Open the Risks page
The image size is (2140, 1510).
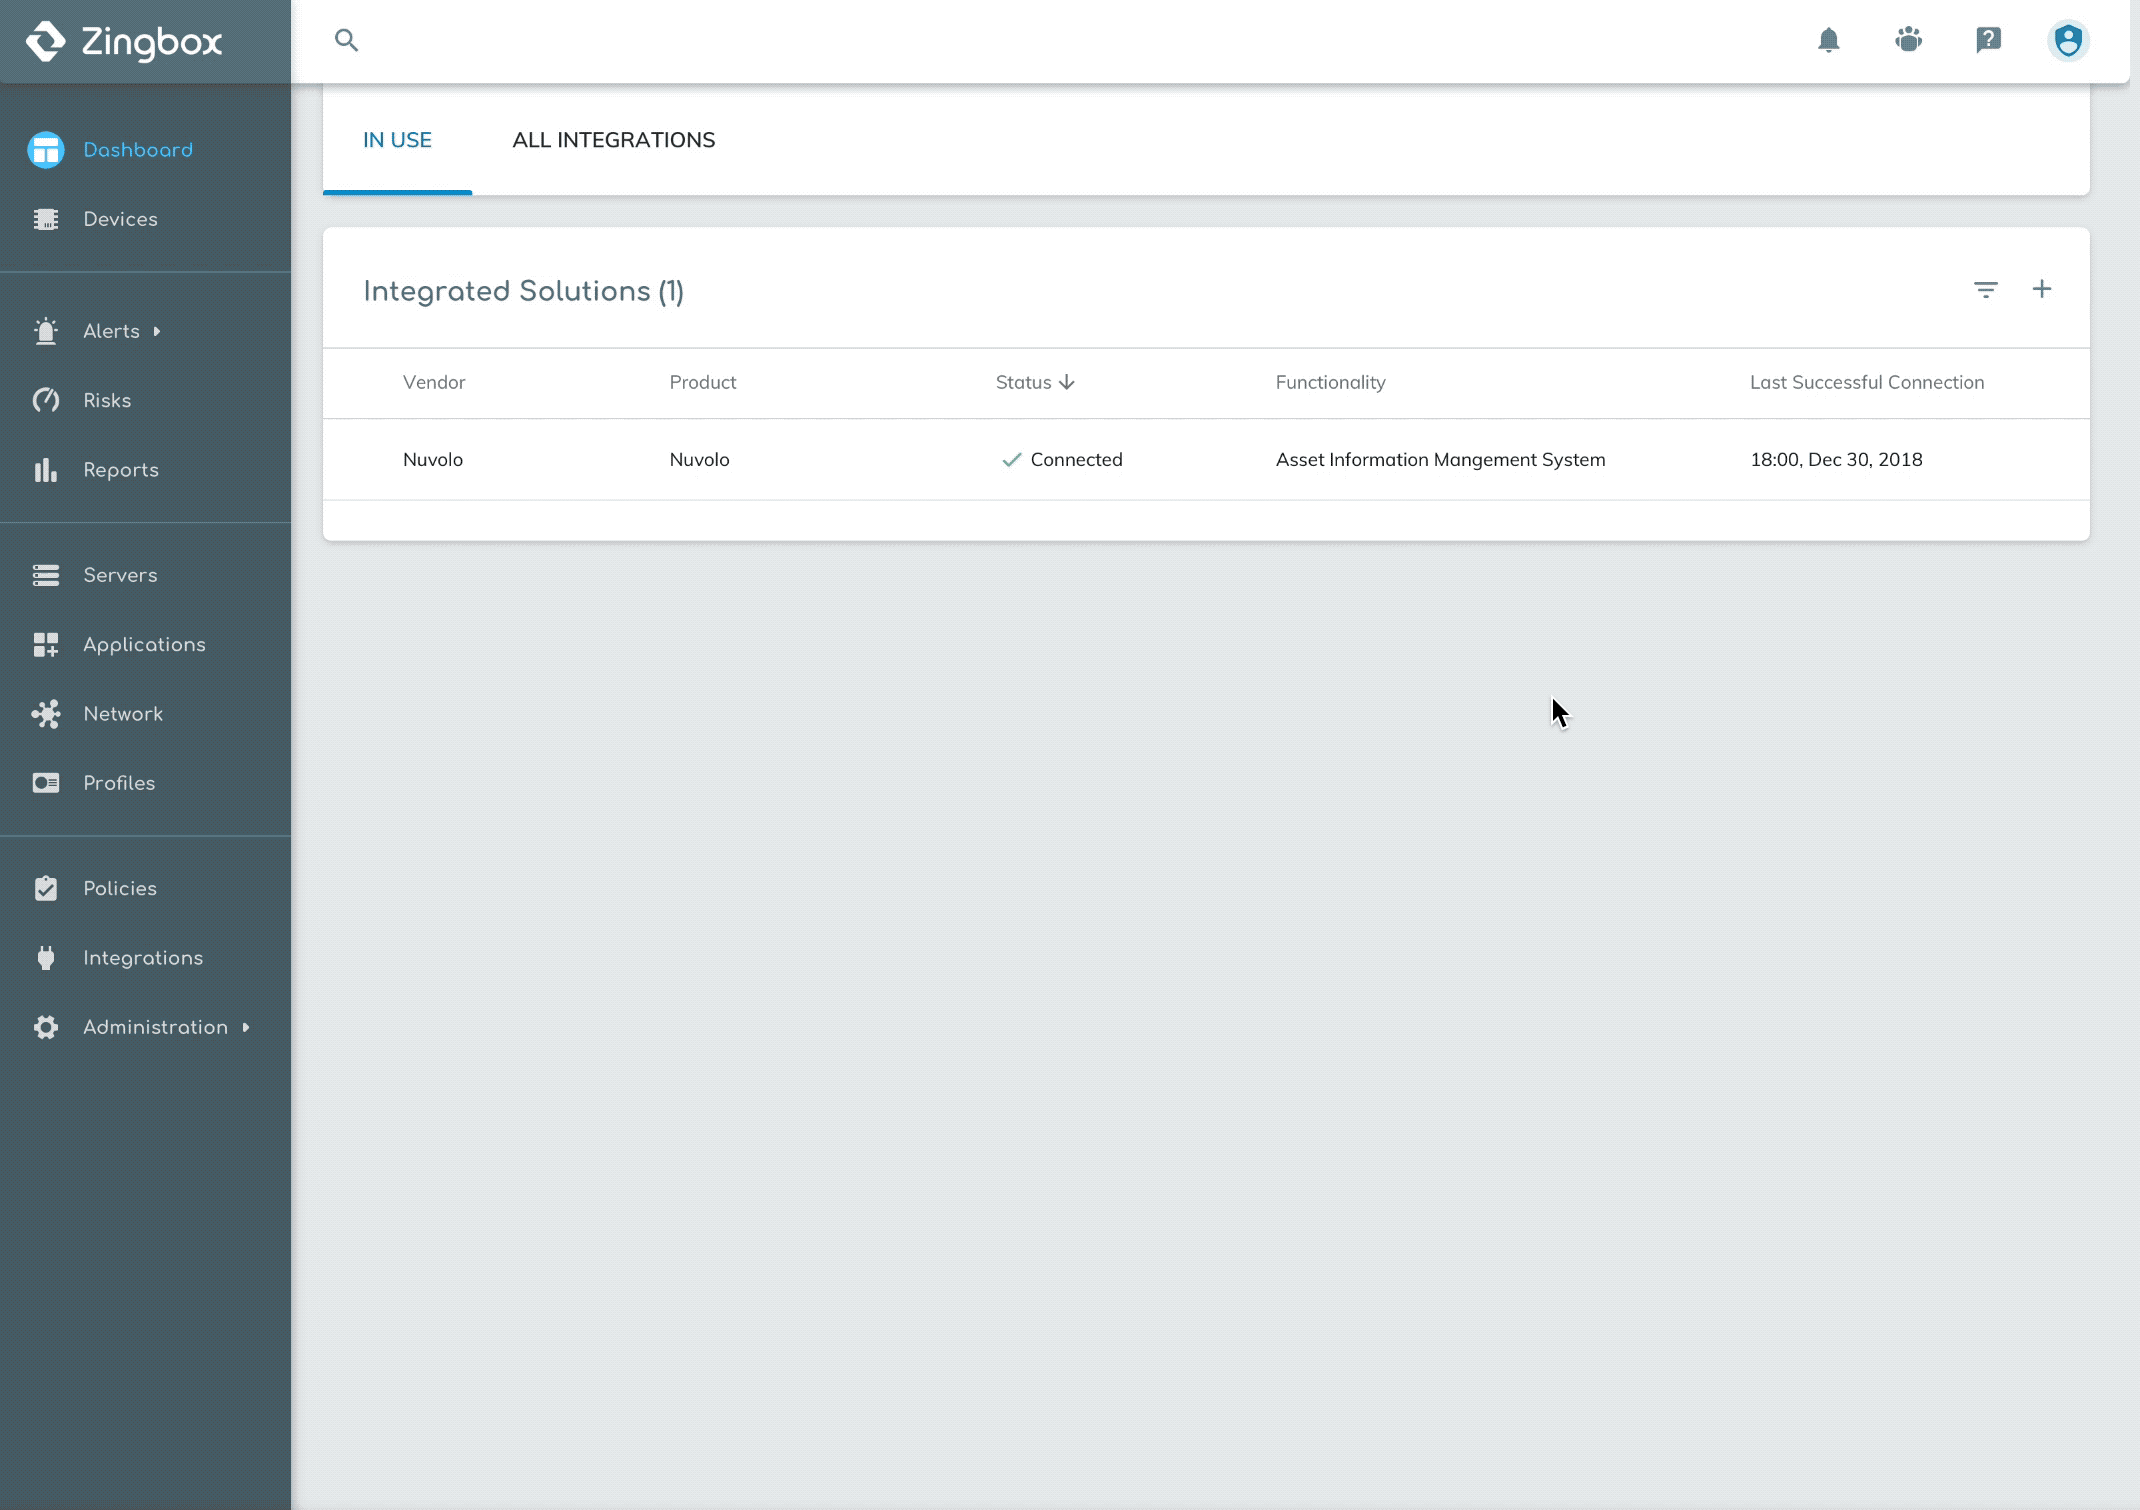[x=107, y=400]
